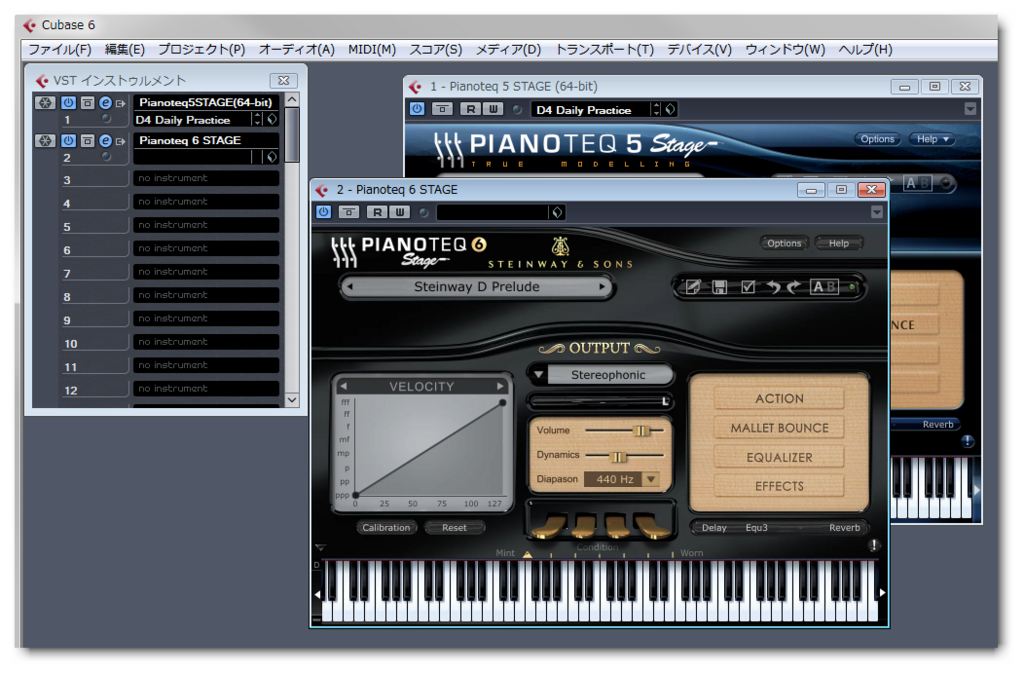
Task: Click Options button in Pianoteq 6 Stage
Action: pyautogui.click(x=784, y=243)
